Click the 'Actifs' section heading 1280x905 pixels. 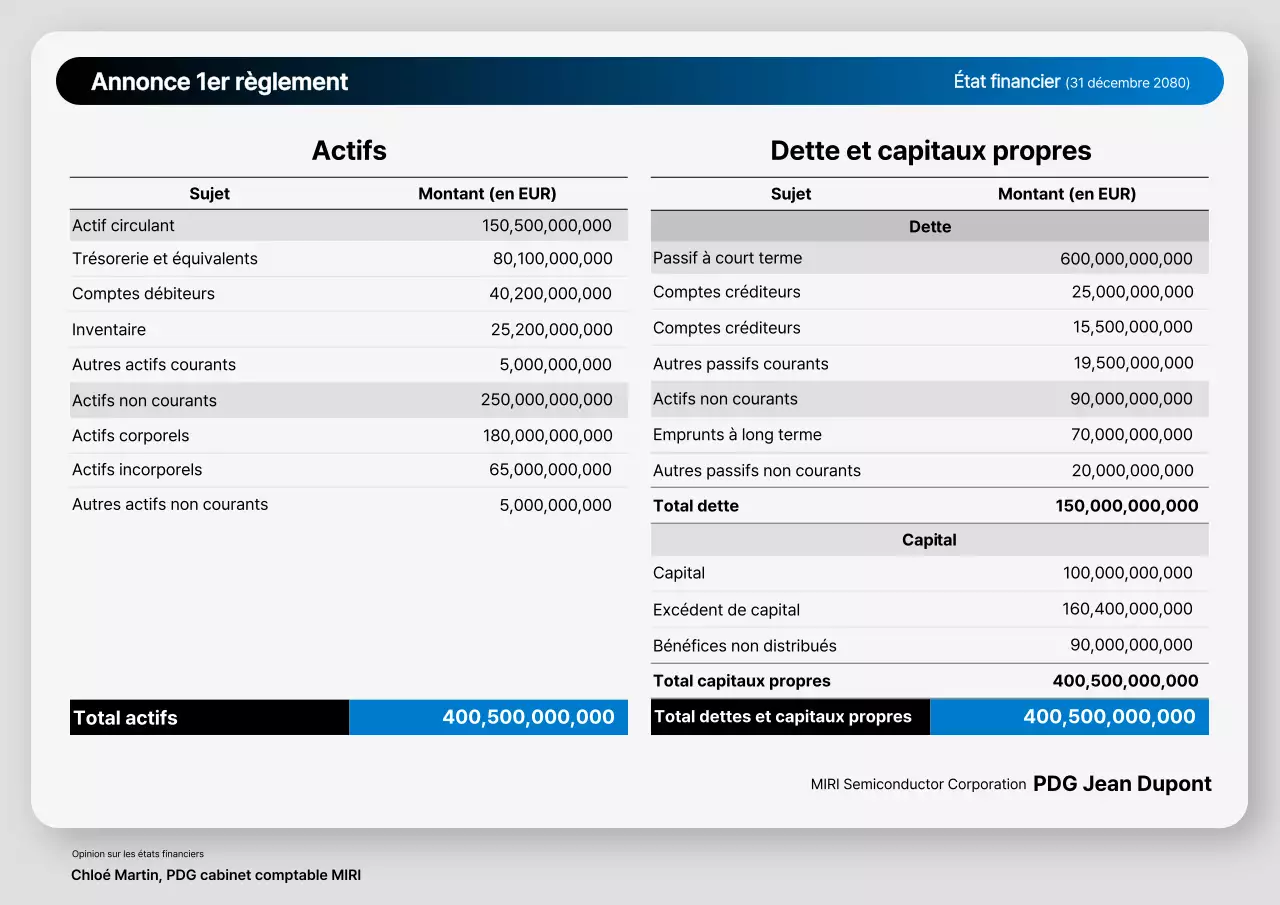349,150
